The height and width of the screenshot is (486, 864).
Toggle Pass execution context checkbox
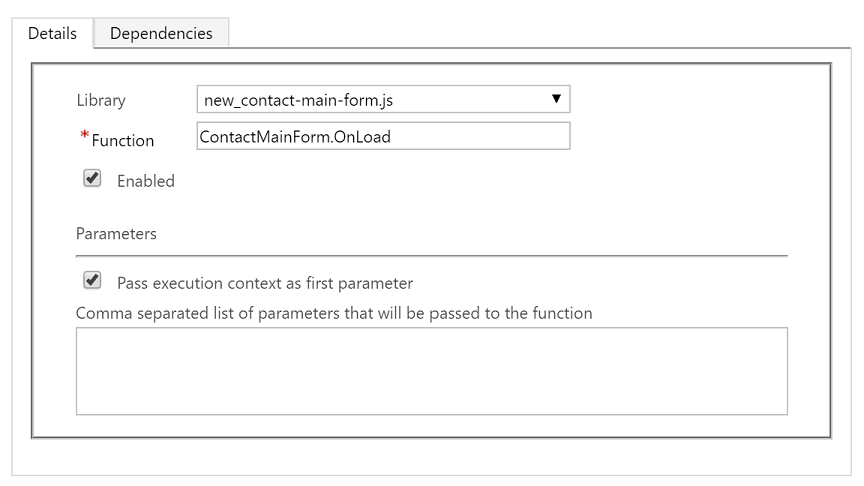92,280
